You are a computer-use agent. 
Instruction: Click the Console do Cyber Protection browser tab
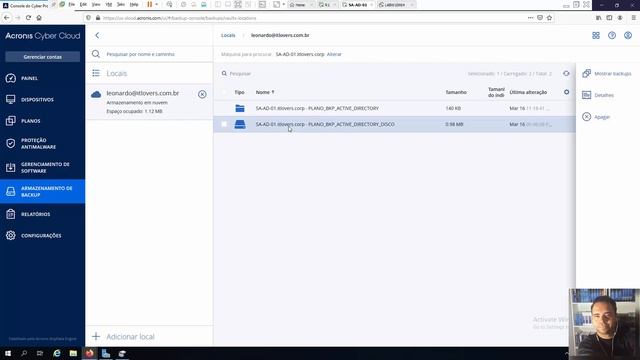tap(25, 5)
